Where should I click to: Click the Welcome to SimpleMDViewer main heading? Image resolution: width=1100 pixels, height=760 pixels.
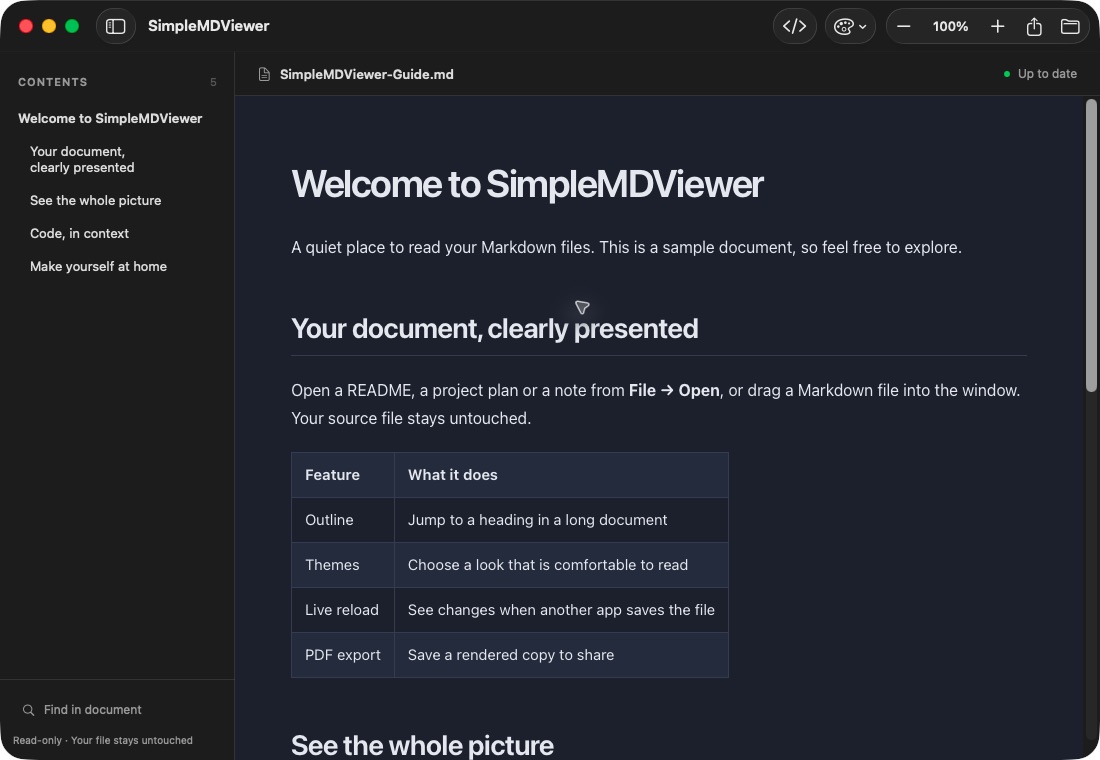(x=527, y=184)
